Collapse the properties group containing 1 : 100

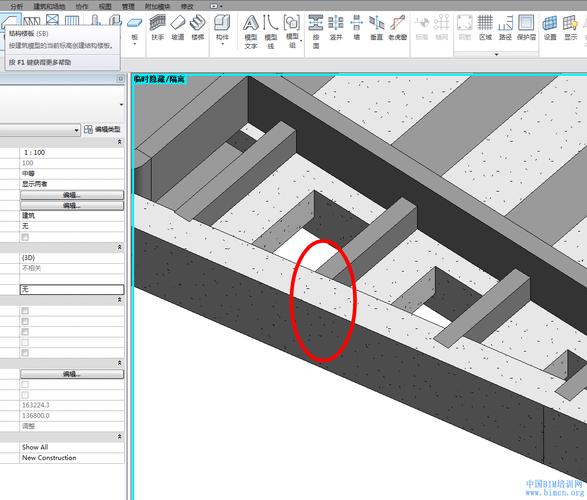point(120,142)
